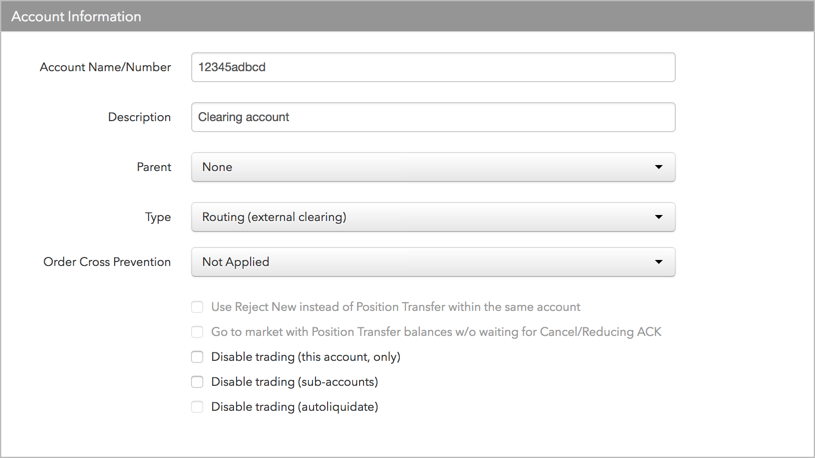Toggle Use Reject New instead of Position Transfer
This screenshot has width=815, height=458.
click(197, 307)
